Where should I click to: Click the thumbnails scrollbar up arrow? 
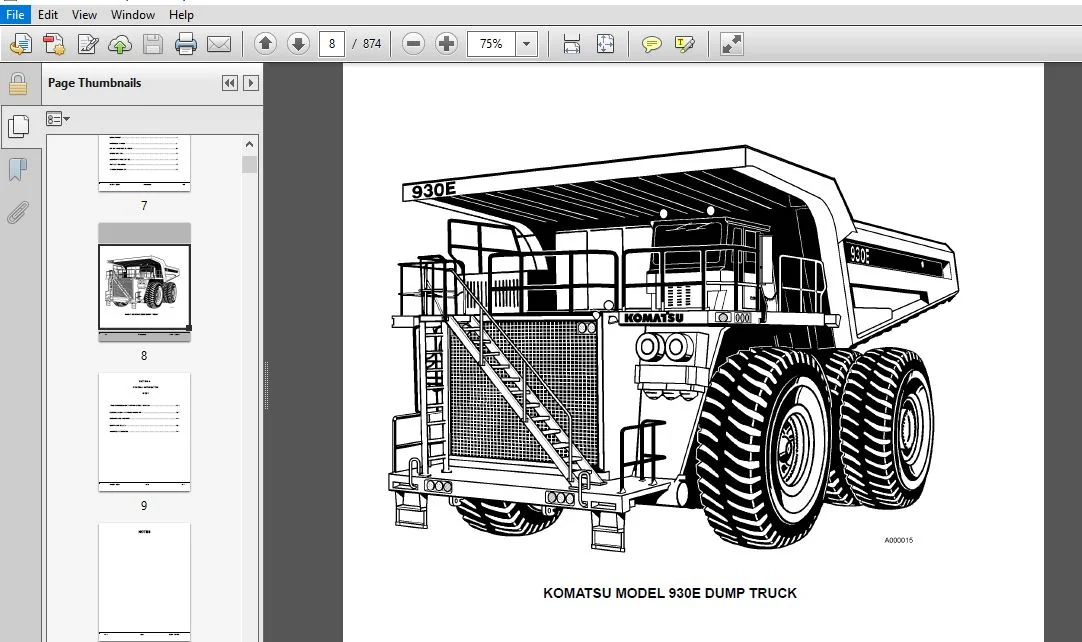tap(249, 144)
